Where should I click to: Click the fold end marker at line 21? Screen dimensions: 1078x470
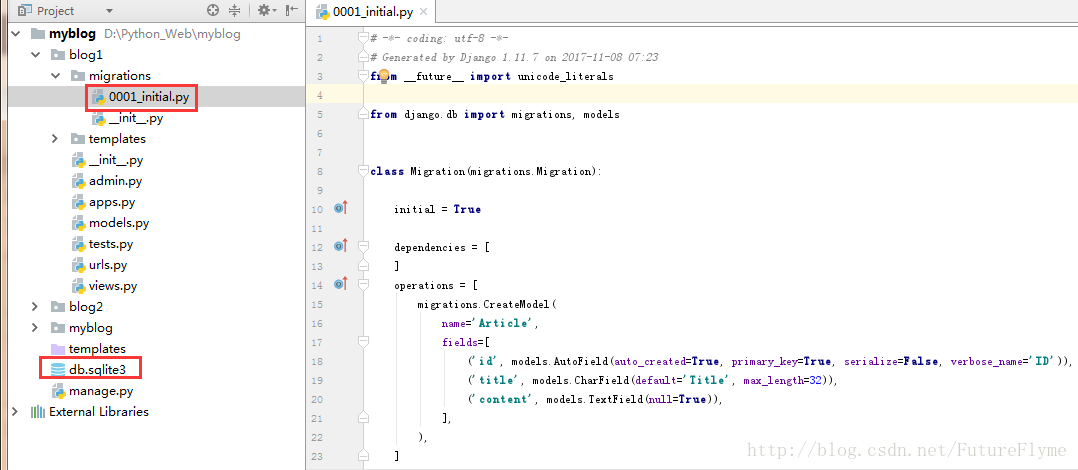pyautogui.click(x=364, y=416)
